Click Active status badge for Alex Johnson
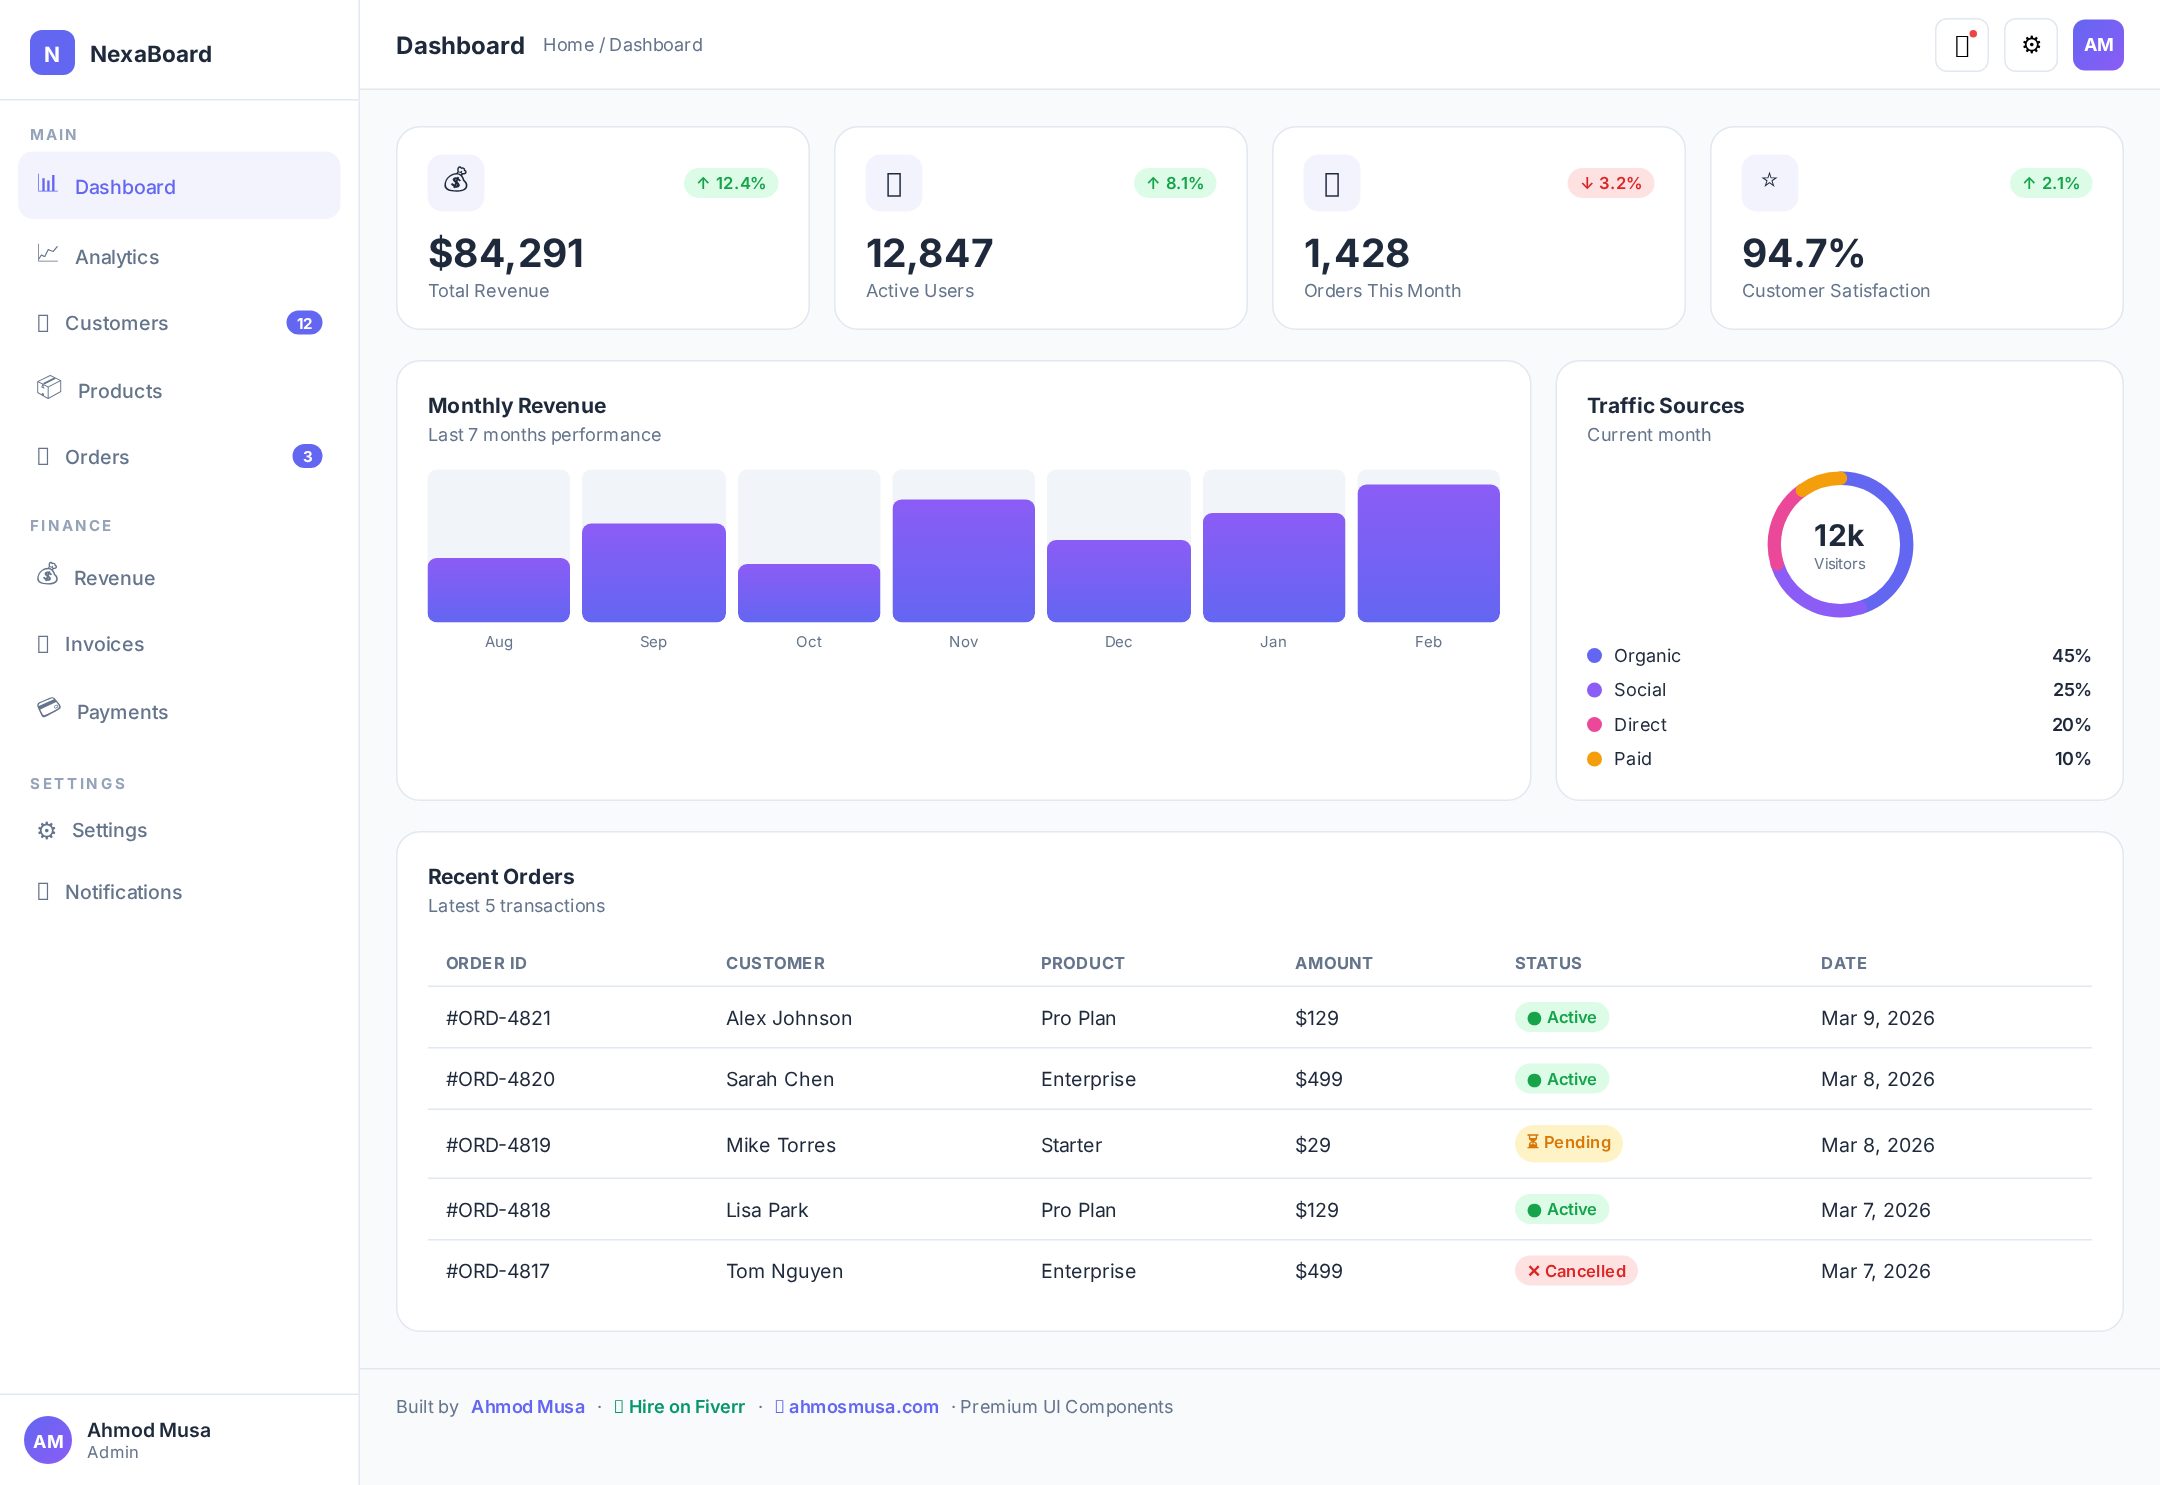The image size is (2160, 1485). 1562,1017
